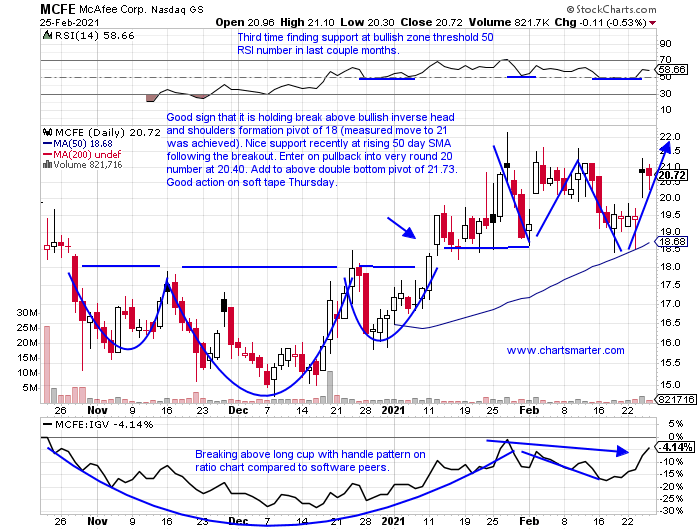The width and height of the screenshot is (700, 530).
Task: Click the Volume 821.7K header value
Action: [x=508, y=22]
